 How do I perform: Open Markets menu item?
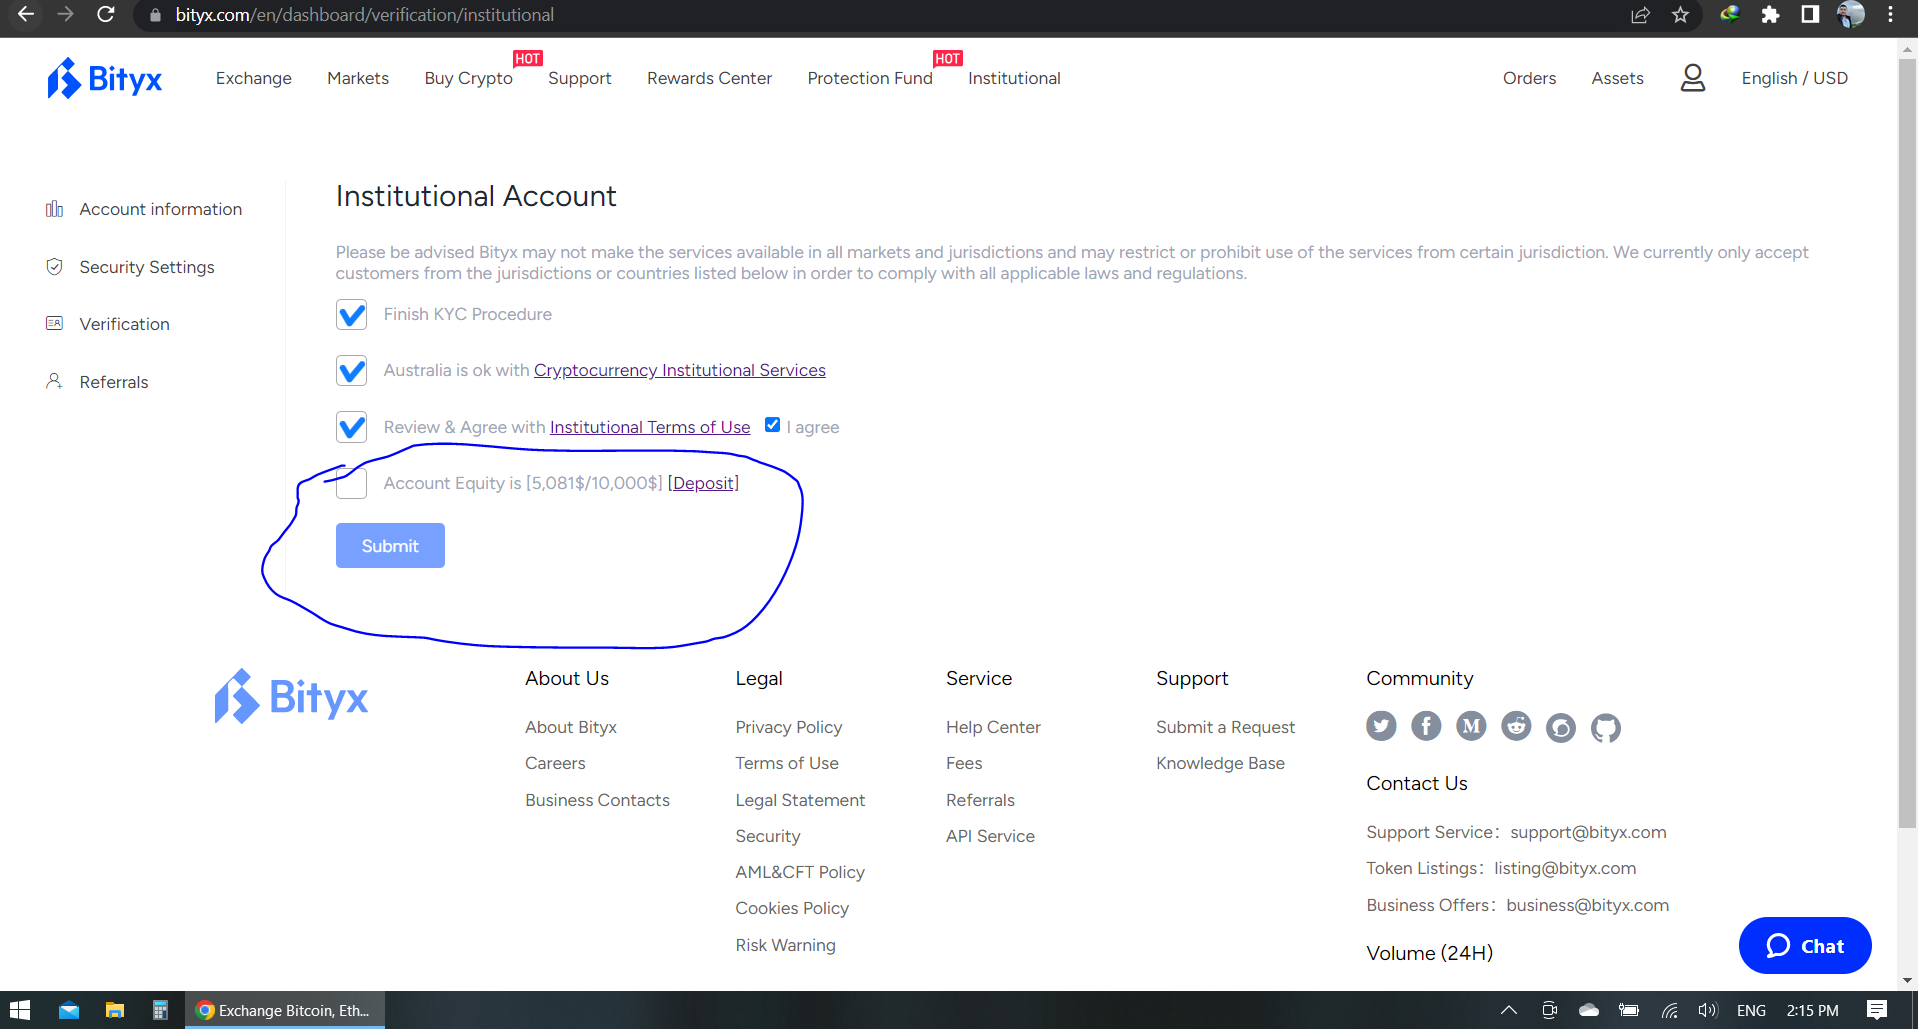(x=358, y=78)
